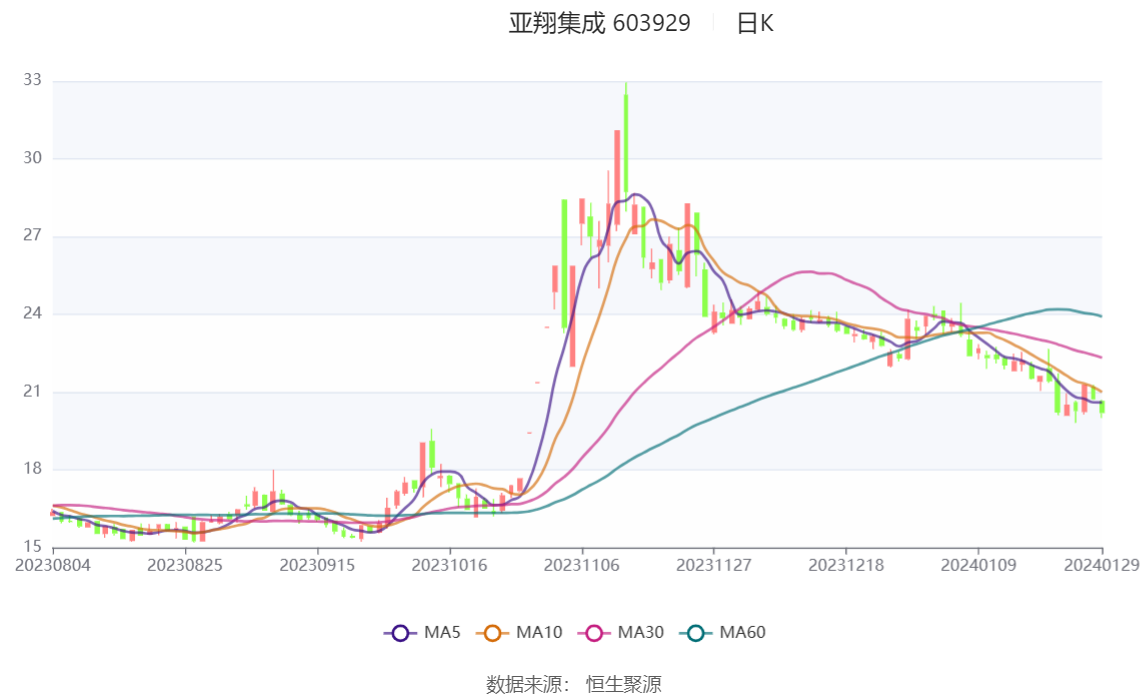Select x-axis date label 20230804
Viewport: 1148px width, 699px height.
[53, 565]
